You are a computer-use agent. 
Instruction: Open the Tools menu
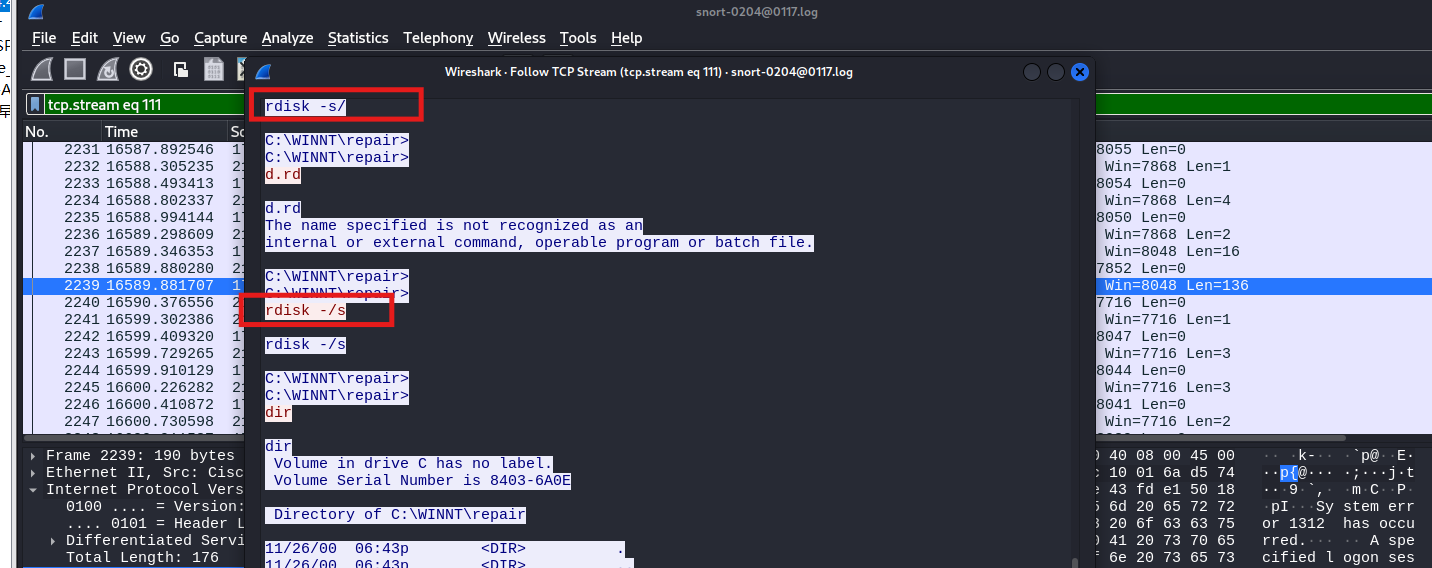(578, 38)
